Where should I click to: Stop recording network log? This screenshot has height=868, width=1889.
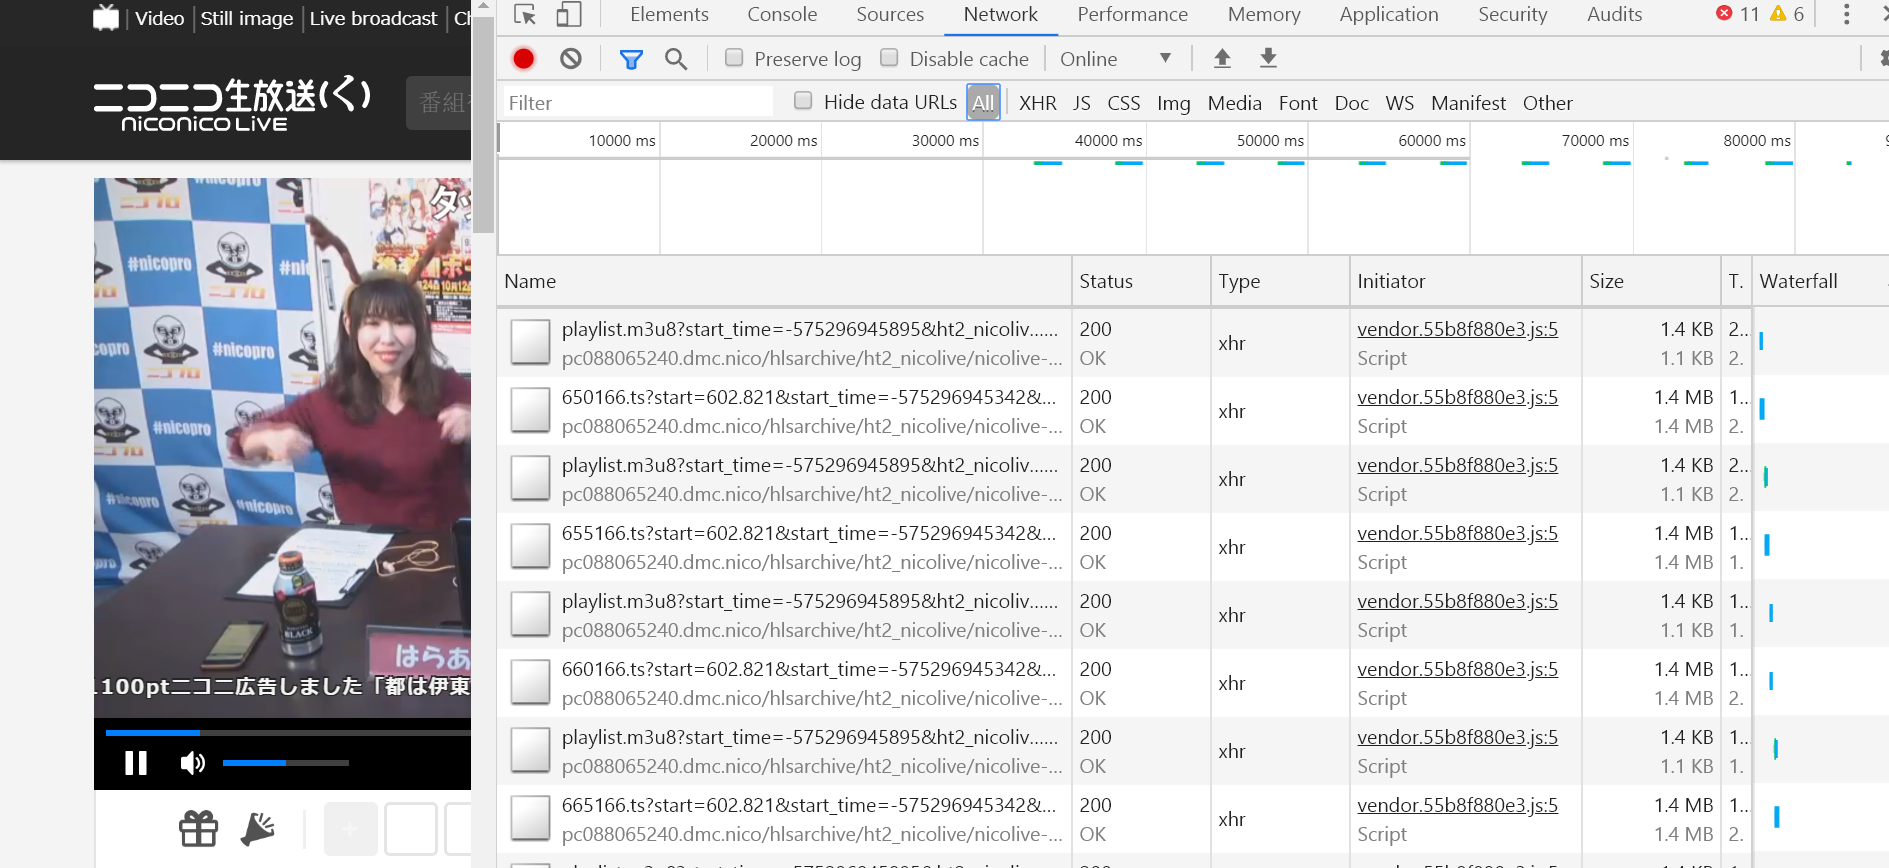(x=523, y=59)
